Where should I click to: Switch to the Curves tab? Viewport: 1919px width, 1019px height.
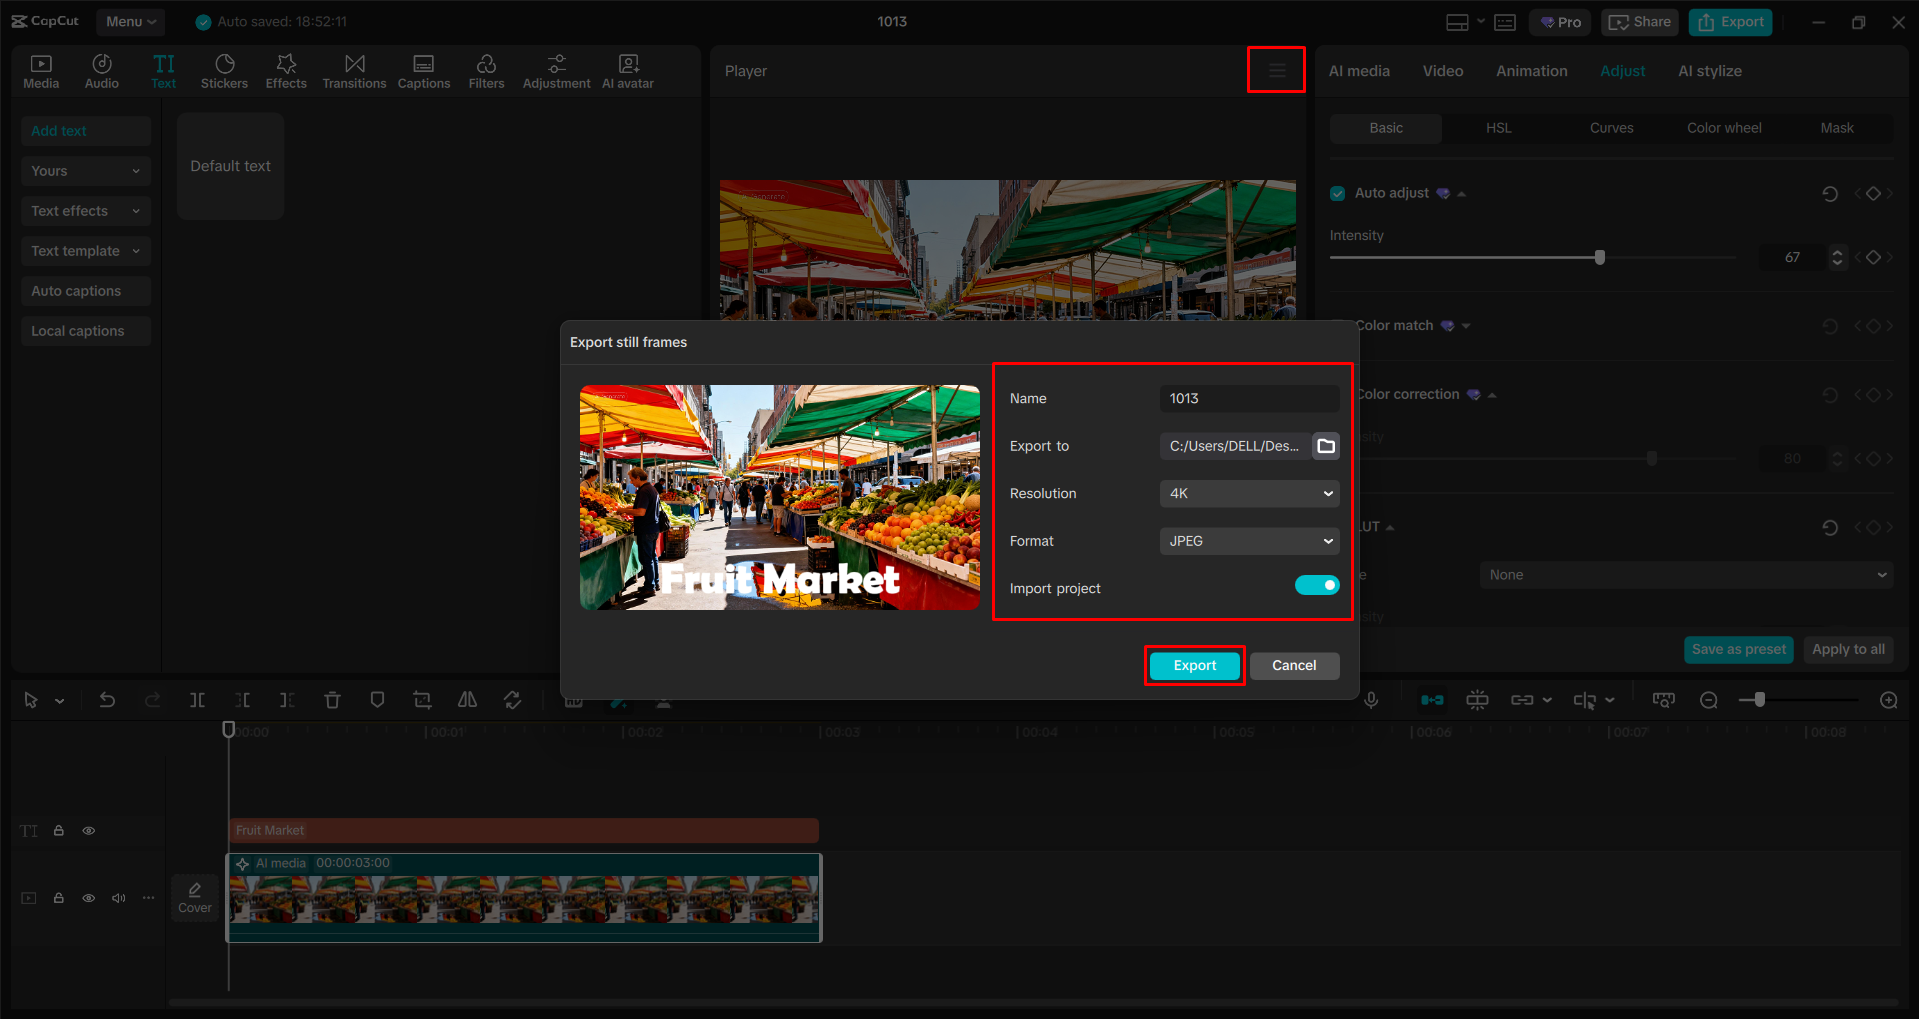1611,128
